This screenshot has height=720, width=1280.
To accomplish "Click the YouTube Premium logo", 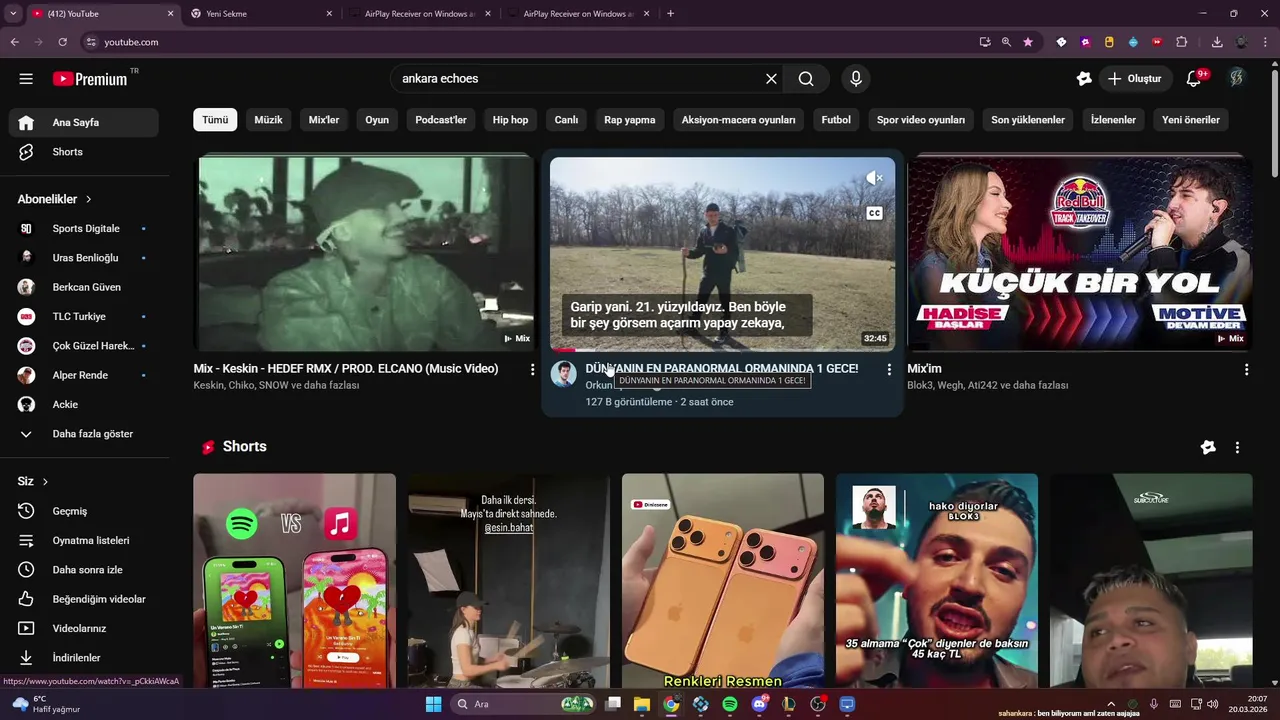I will (90, 79).
